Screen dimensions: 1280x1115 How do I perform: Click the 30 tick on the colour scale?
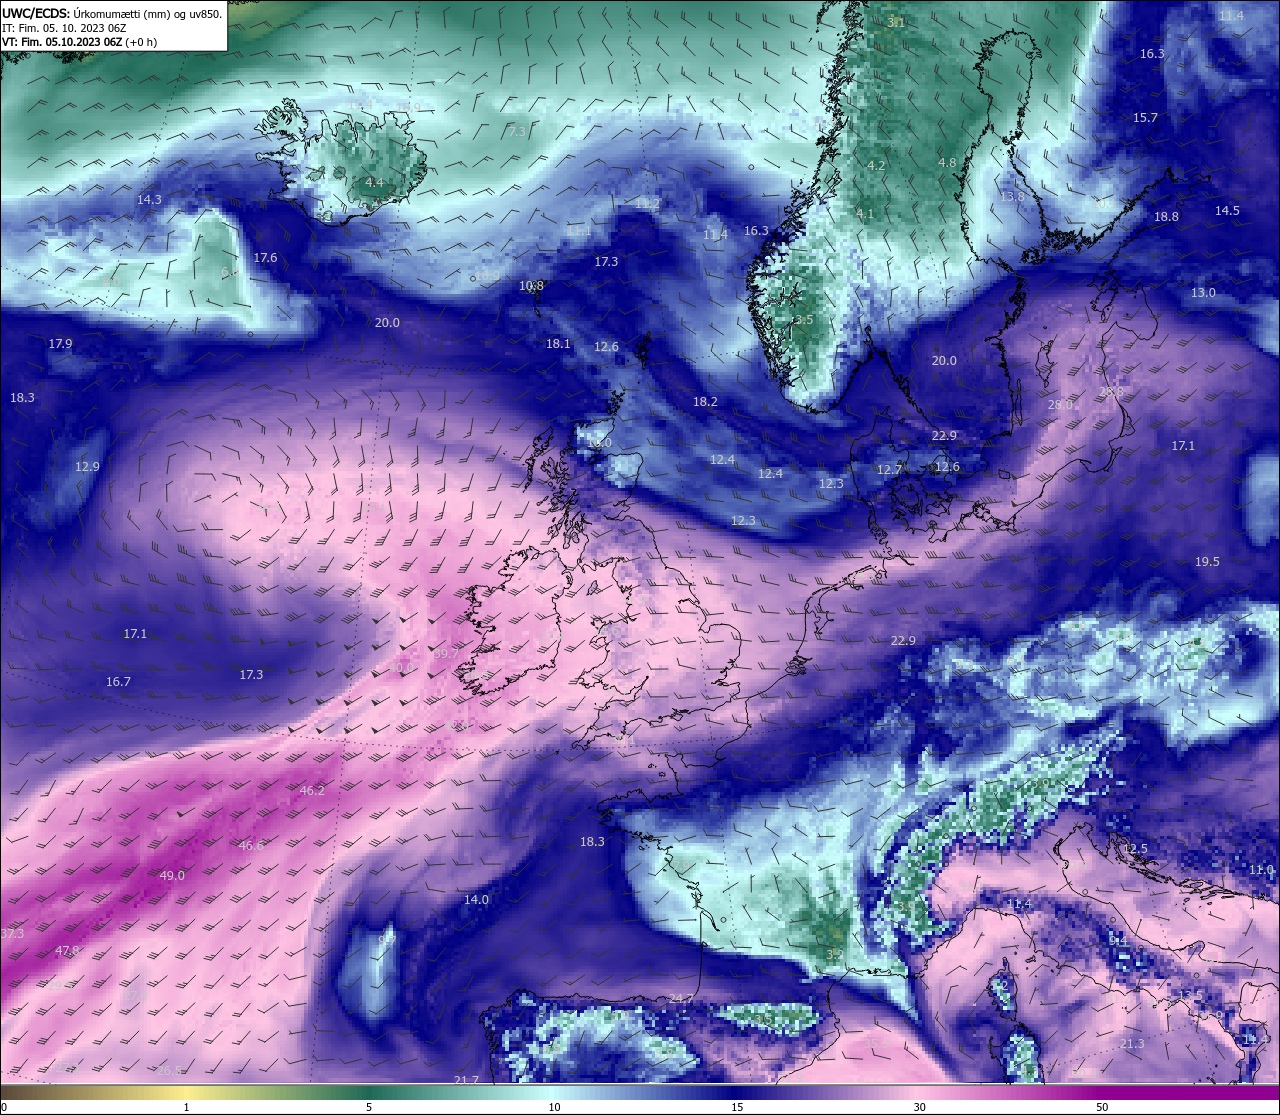(x=919, y=1107)
